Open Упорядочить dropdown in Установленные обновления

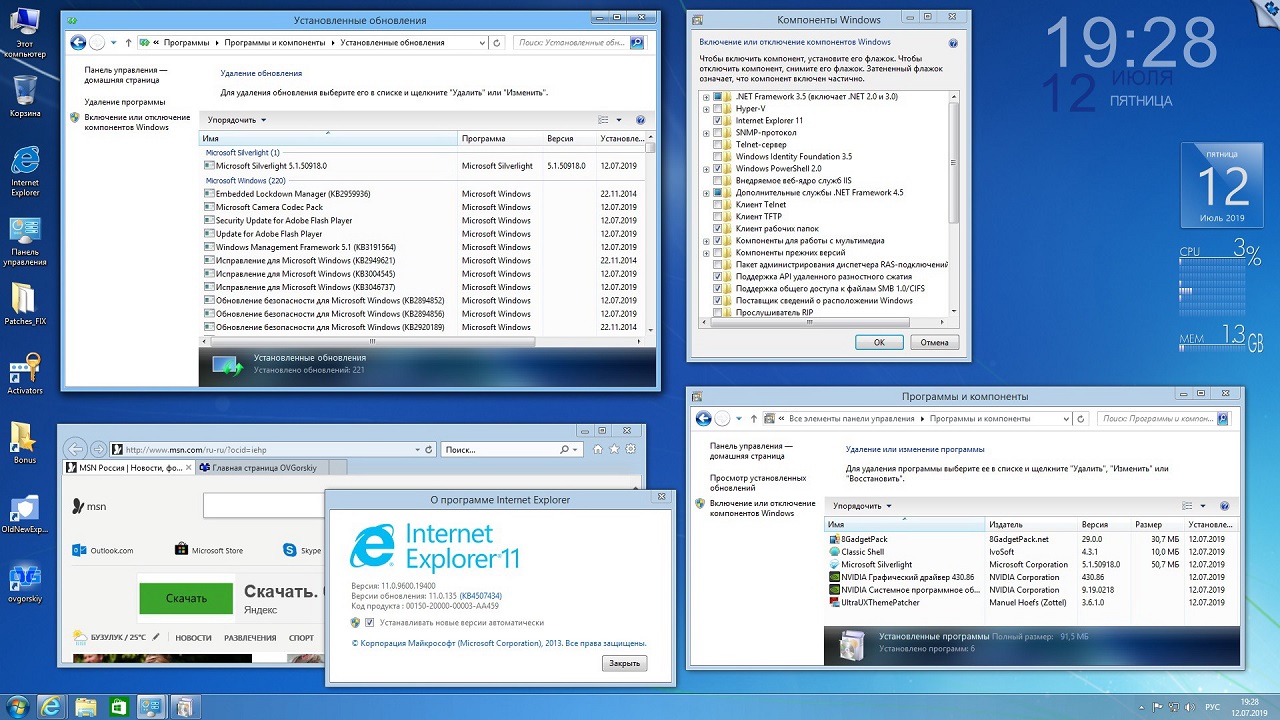(x=236, y=120)
